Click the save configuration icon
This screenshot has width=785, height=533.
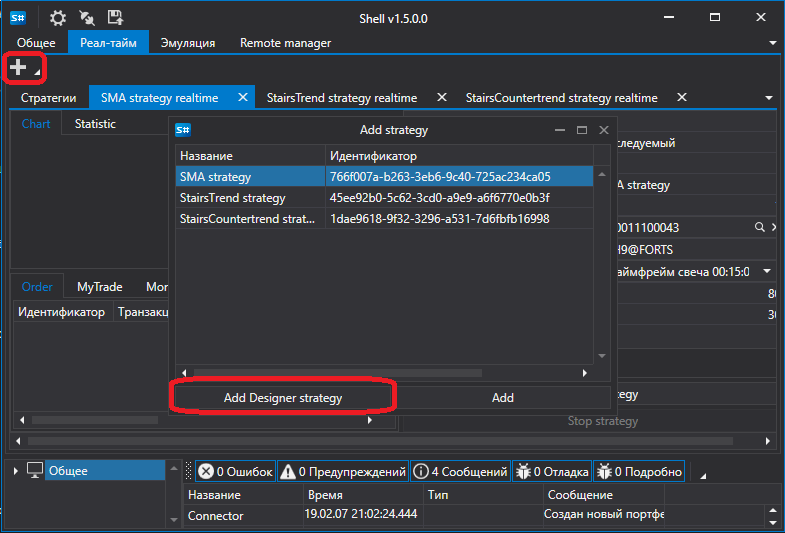point(116,18)
